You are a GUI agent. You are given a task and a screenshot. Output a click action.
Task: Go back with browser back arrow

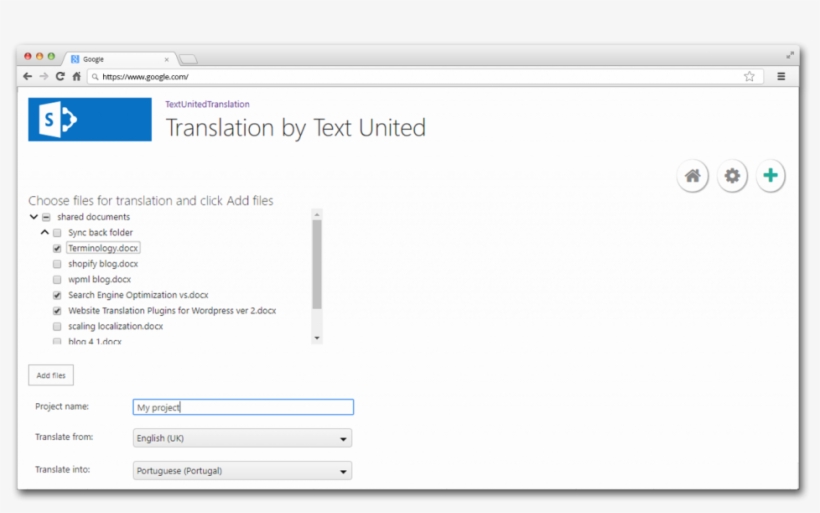pos(28,76)
